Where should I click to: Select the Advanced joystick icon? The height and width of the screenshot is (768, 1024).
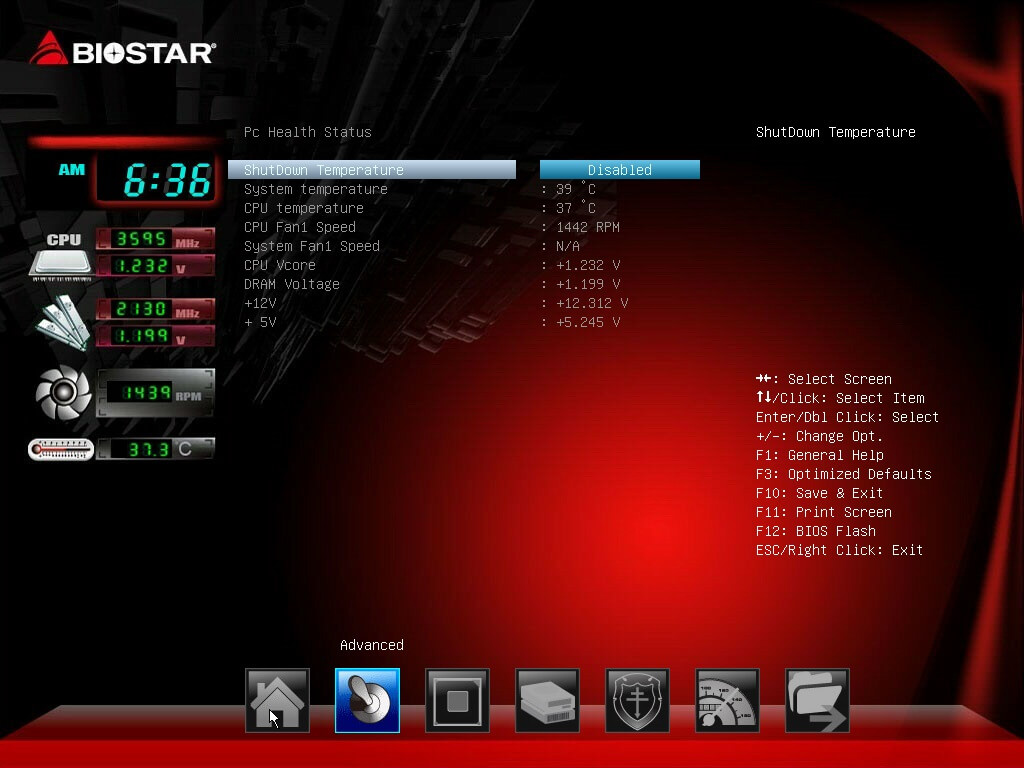point(367,700)
